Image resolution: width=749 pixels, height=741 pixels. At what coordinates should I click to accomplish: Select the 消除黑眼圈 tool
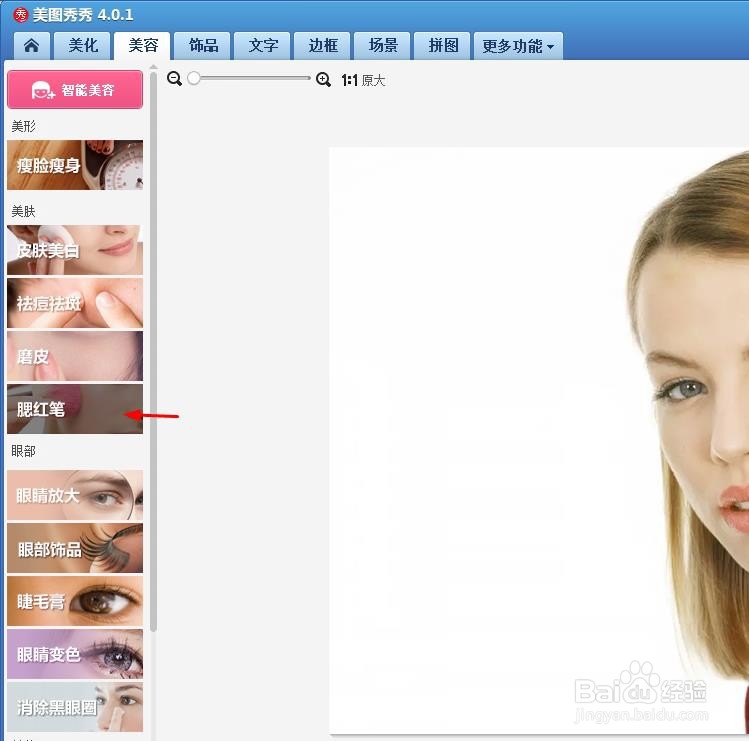coord(75,707)
